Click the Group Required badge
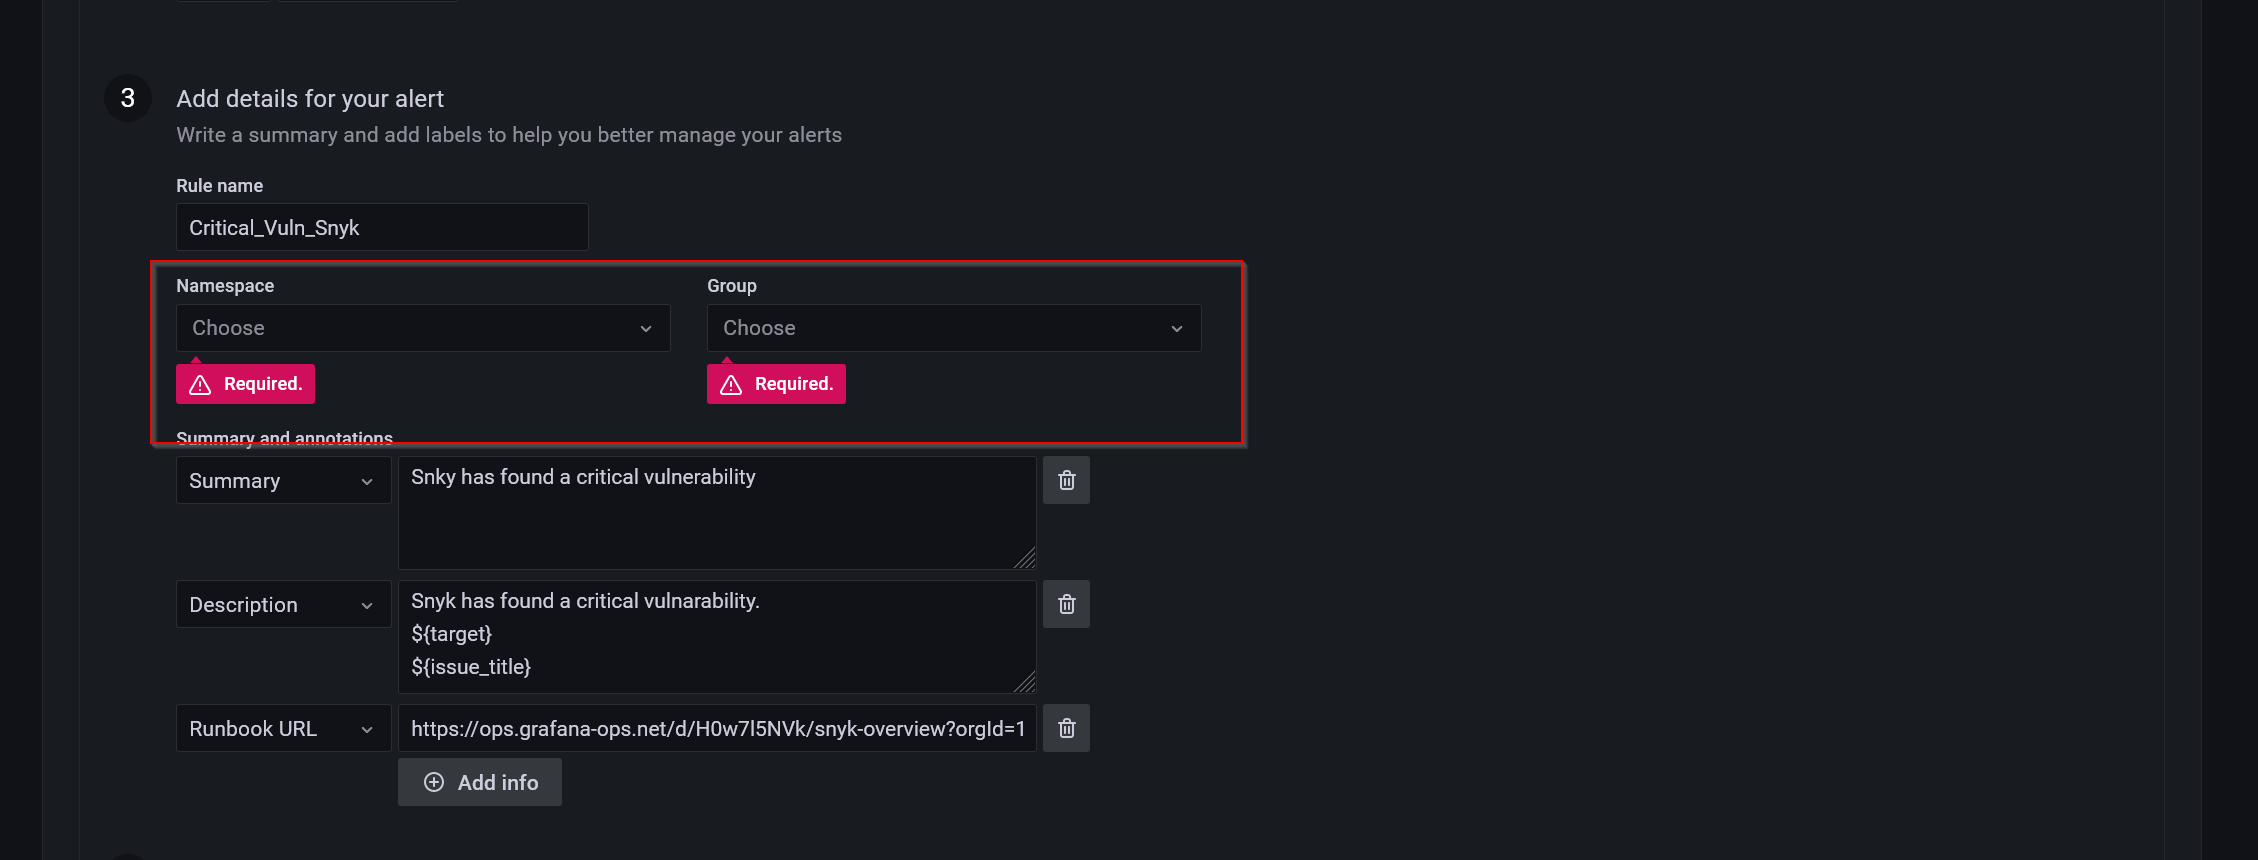Image resolution: width=2258 pixels, height=860 pixels. point(776,383)
